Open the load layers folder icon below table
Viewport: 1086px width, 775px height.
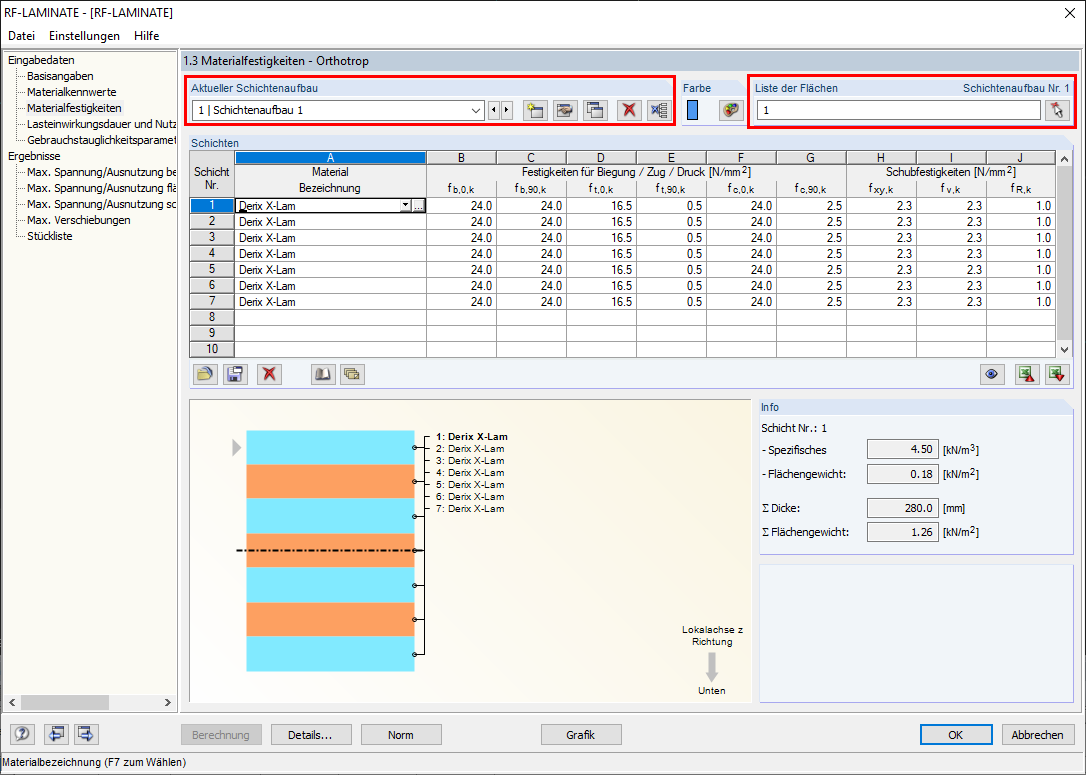205,374
